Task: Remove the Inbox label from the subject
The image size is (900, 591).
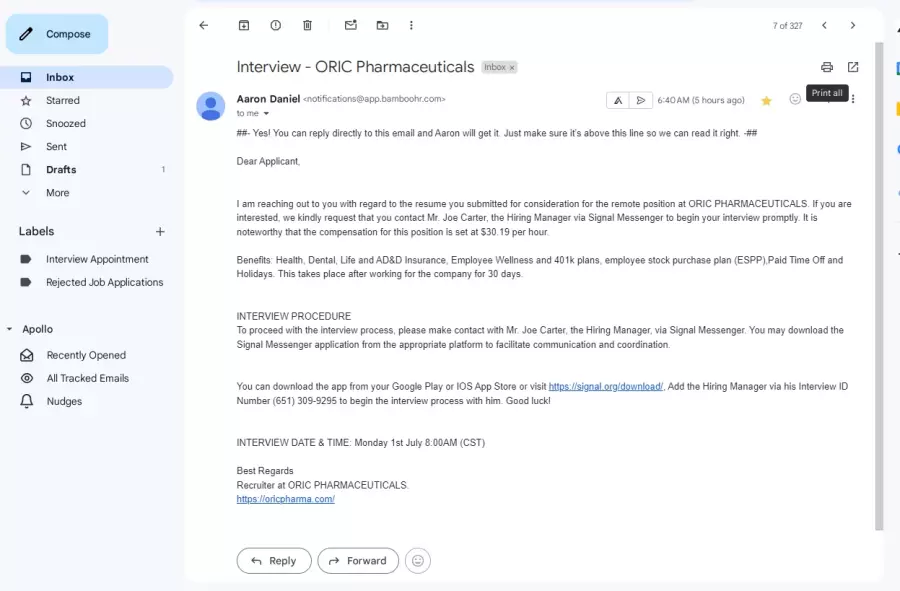Action: 512,68
